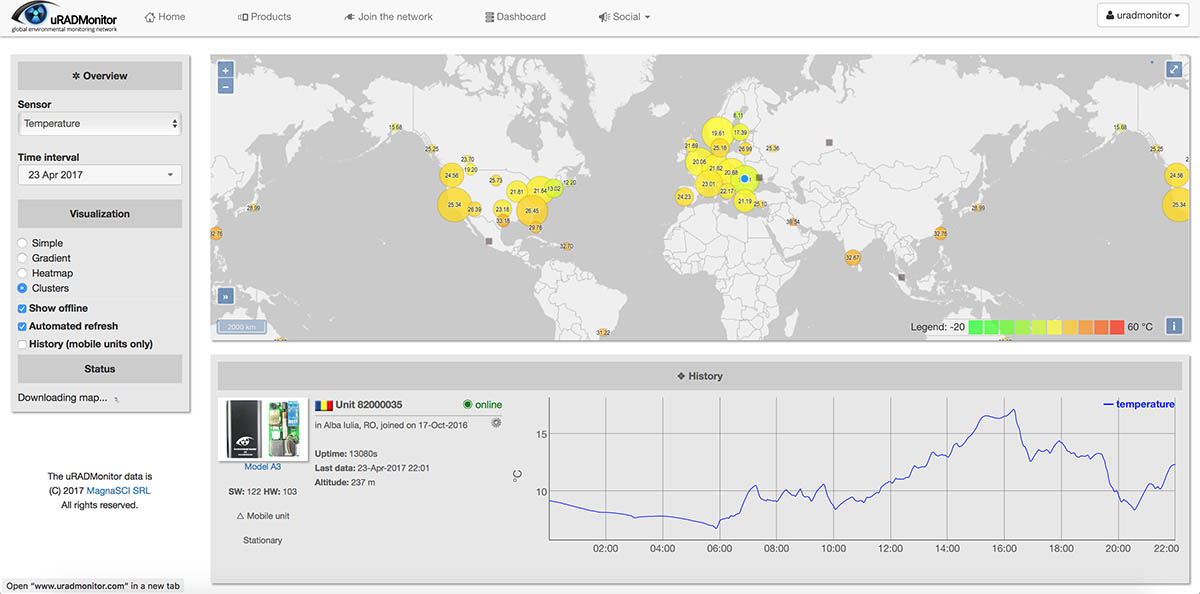Select the Heatmap visualization radio button
Image resolution: width=1200 pixels, height=594 pixels.
tap(23, 272)
